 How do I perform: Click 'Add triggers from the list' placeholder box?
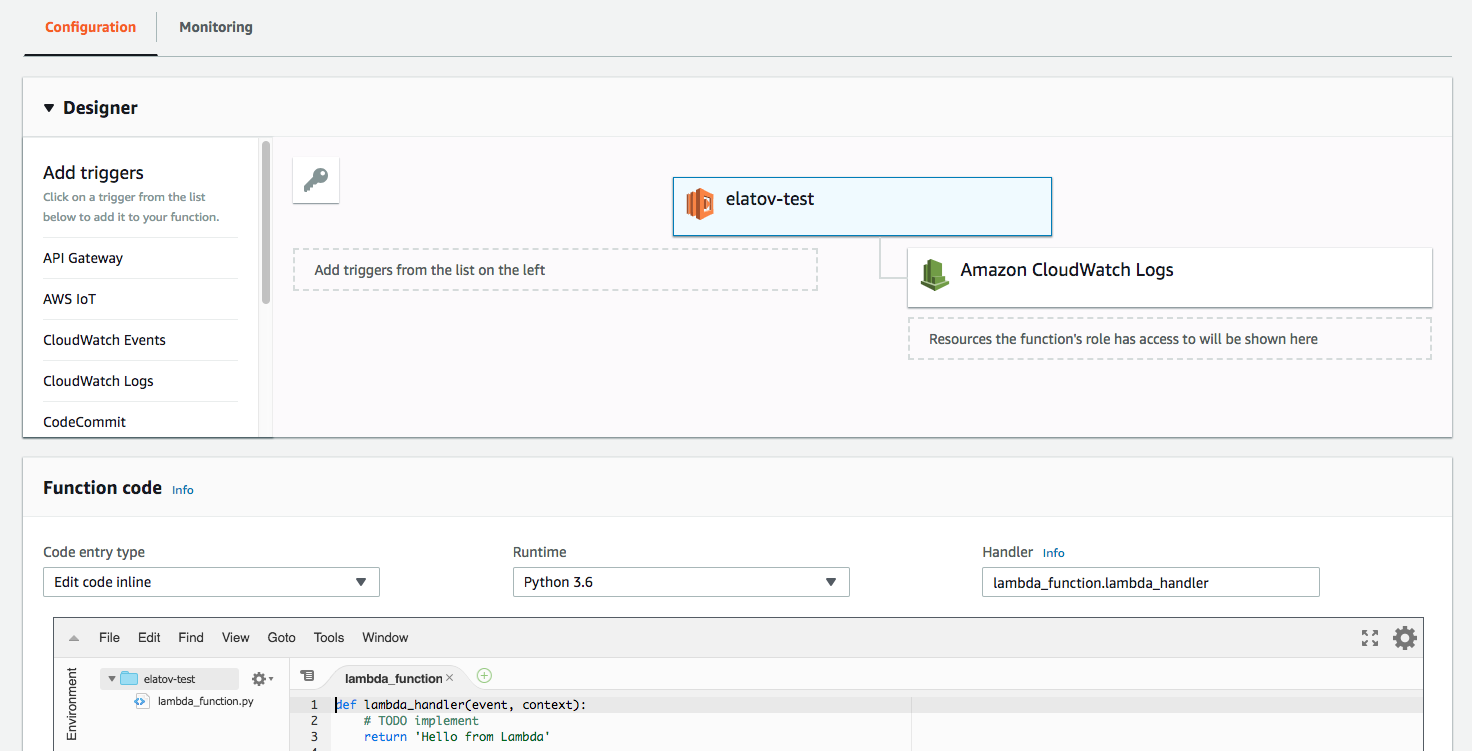coord(555,270)
